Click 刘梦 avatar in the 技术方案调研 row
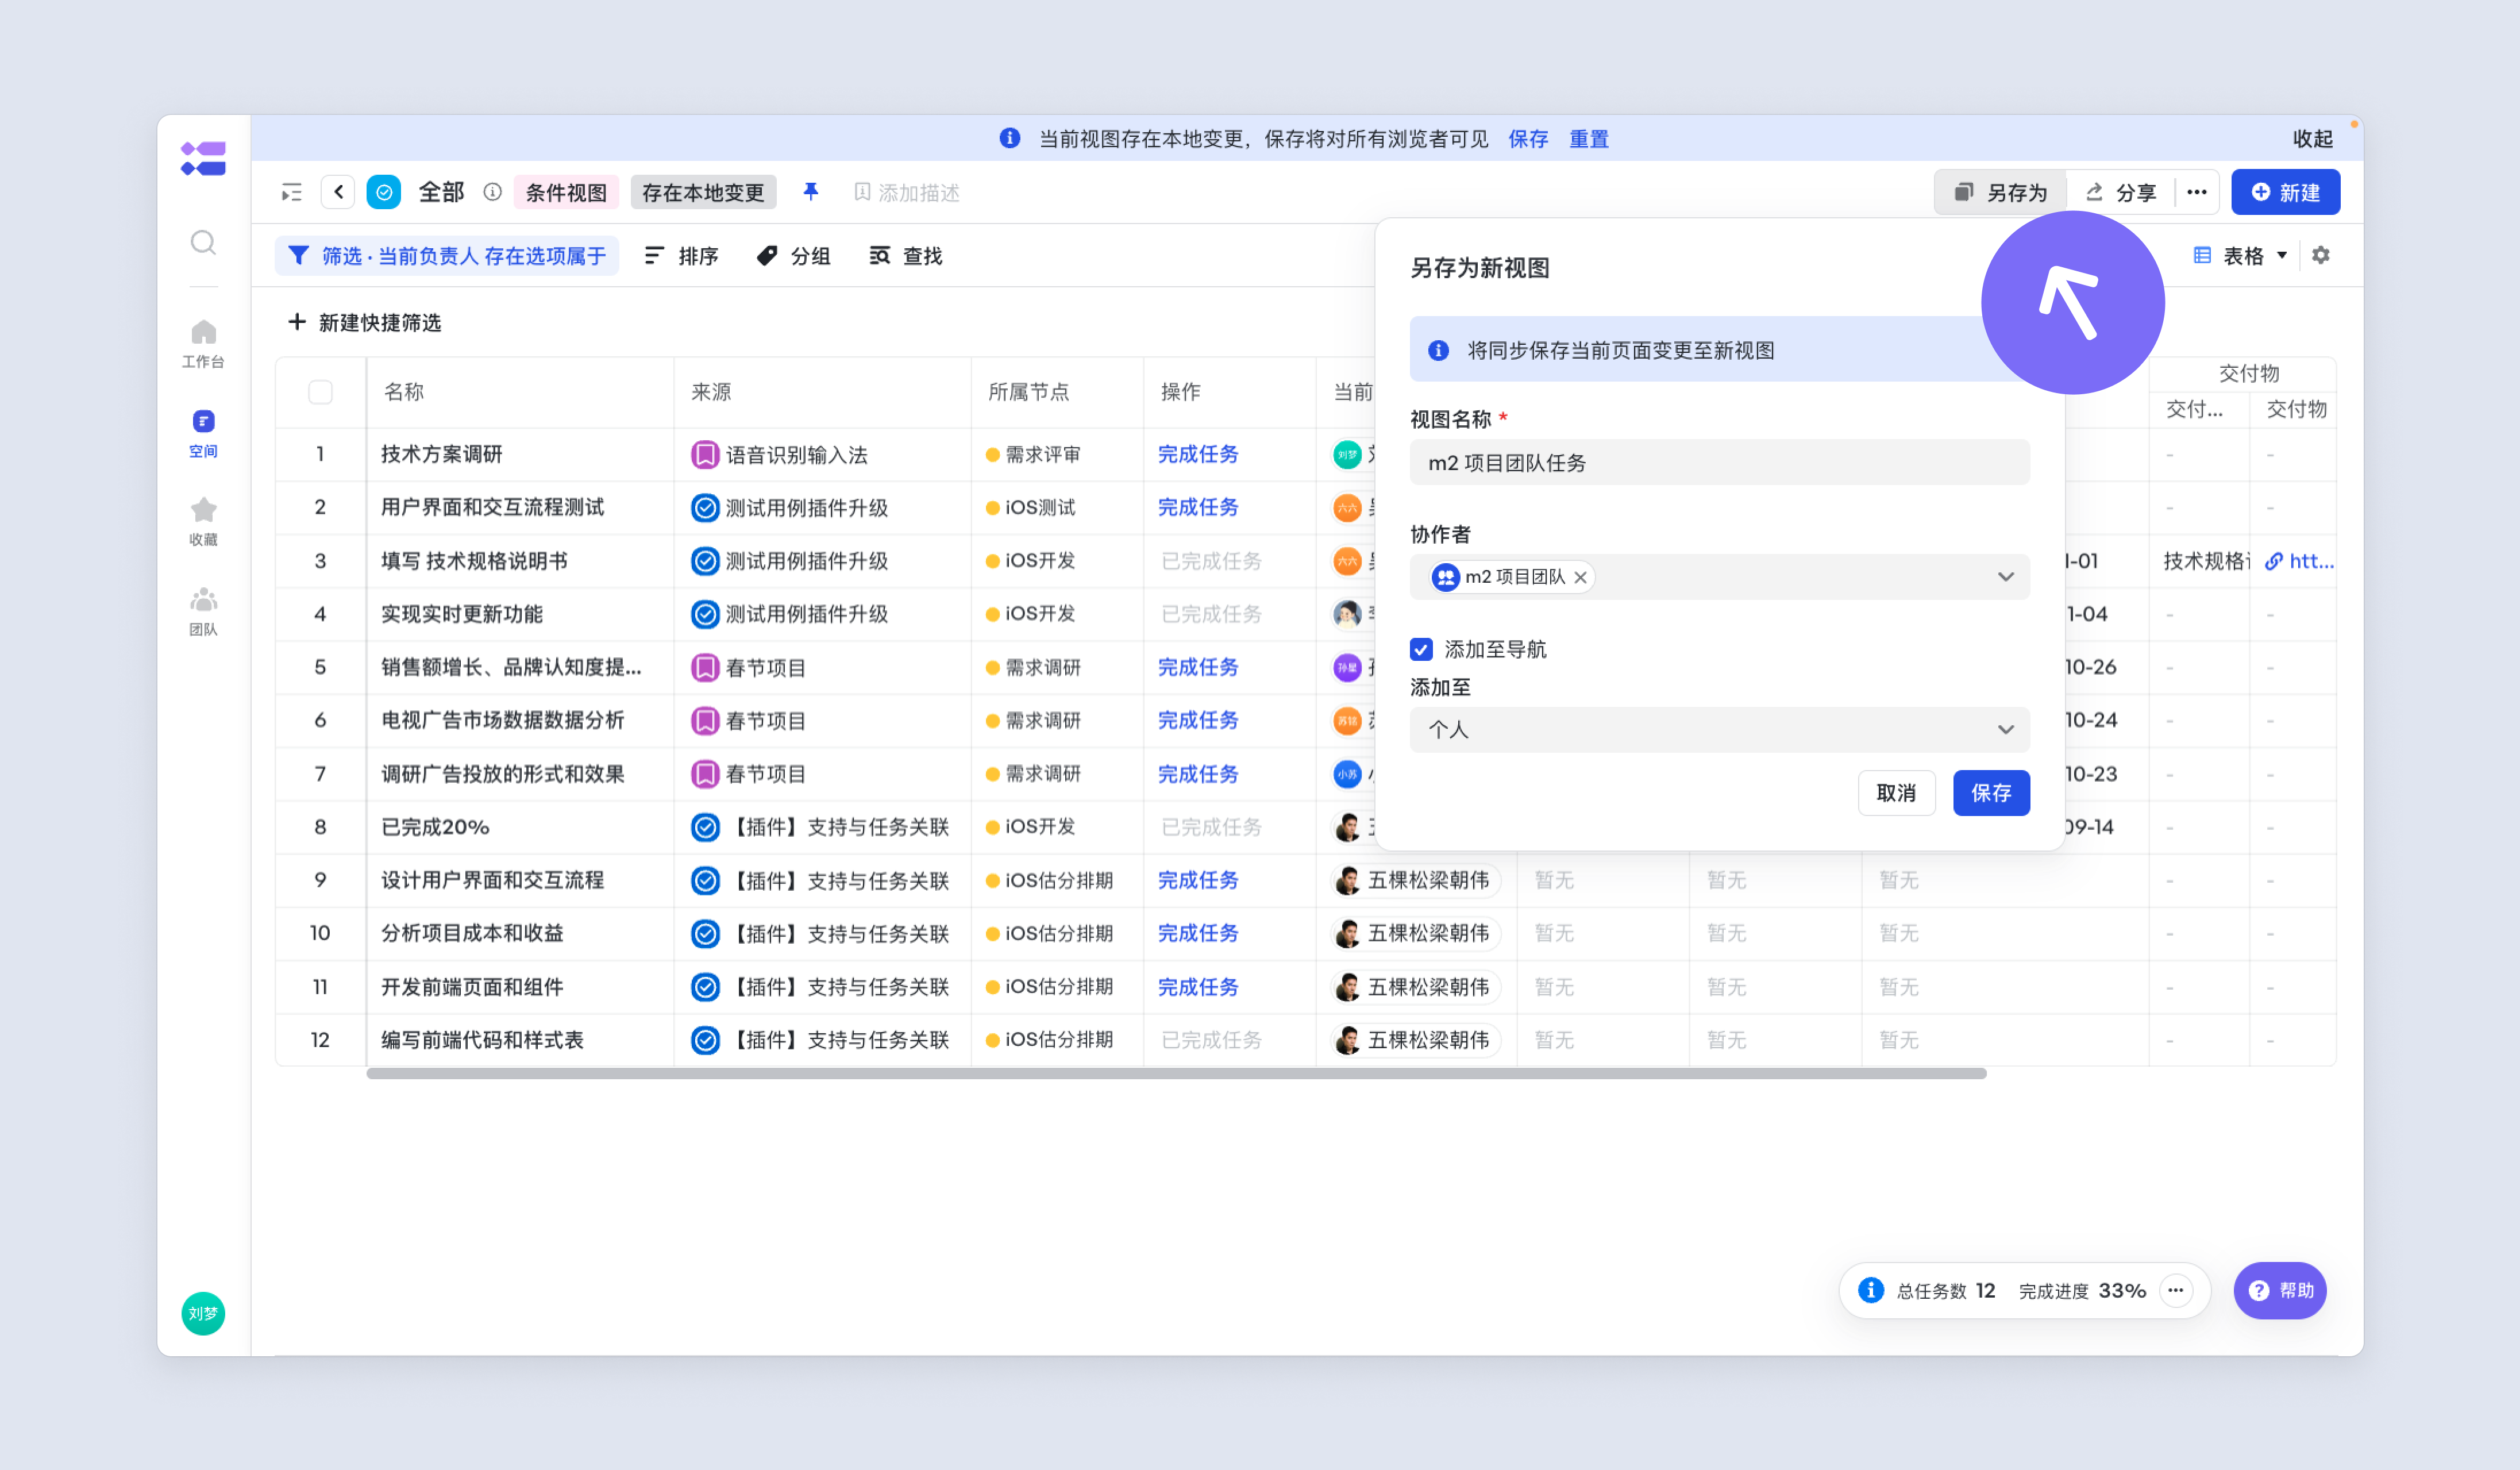The image size is (2520, 1470). pos(1347,455)
